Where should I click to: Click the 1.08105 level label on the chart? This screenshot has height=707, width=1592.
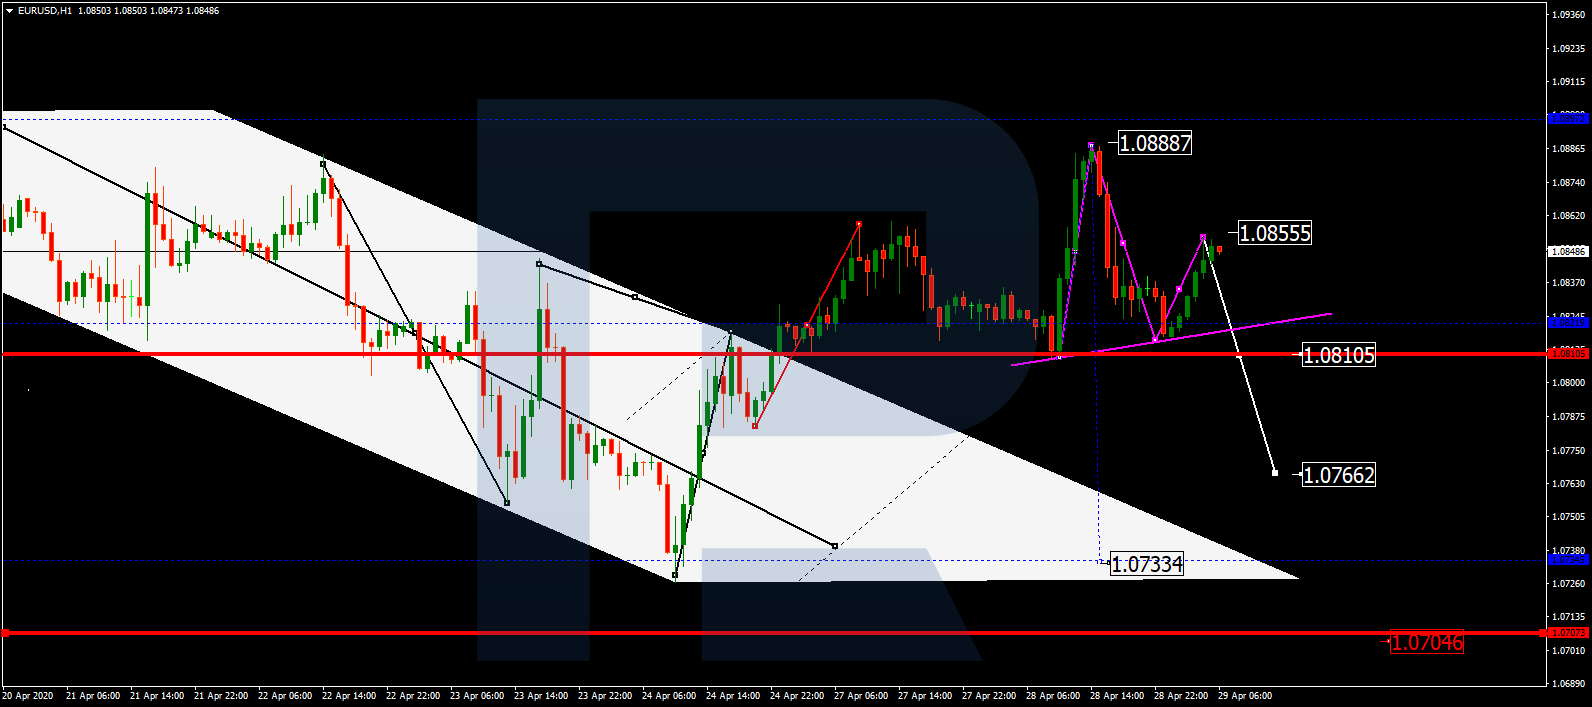tap(1339, 355)
